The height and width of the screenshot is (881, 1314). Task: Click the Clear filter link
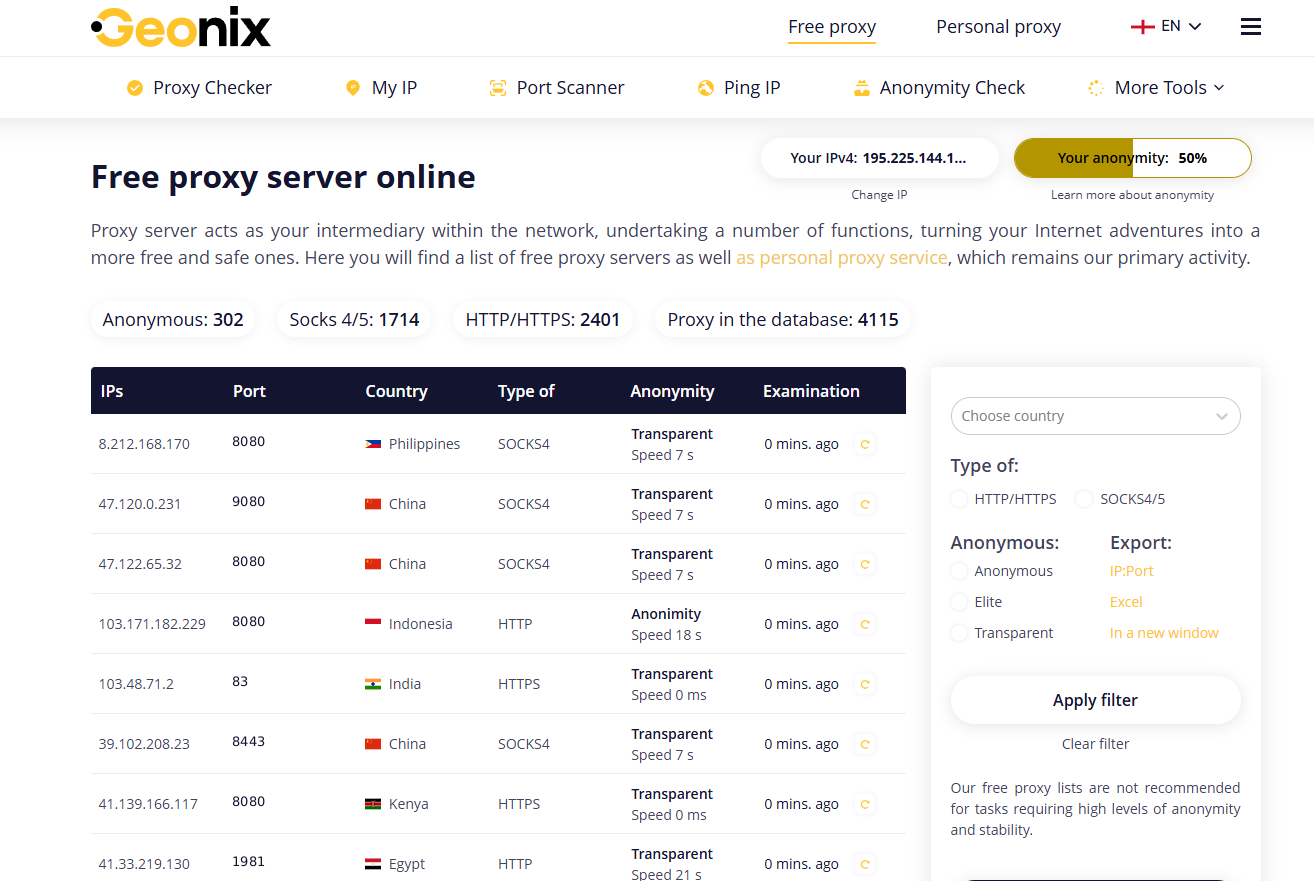[1095, 744]
